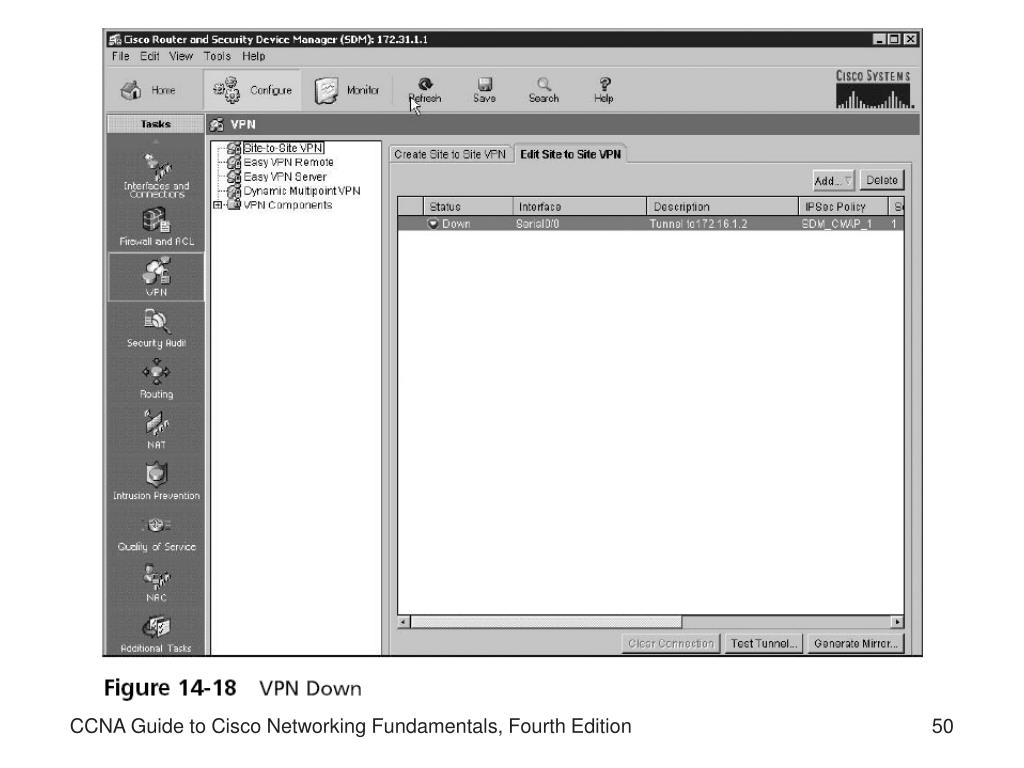The width and height of the screenshot is (1024, 768).
Task: Select Dynamic Multipoint VPN in tree
Action: (x=302, y=191)
